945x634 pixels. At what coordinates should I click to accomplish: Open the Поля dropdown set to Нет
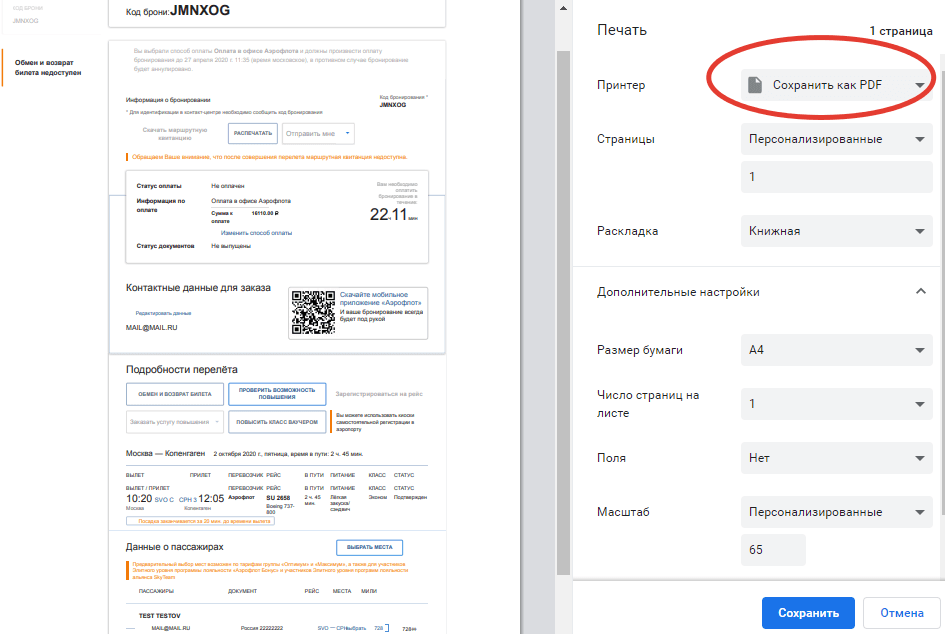pyautogui.click(x=836, y=458)
